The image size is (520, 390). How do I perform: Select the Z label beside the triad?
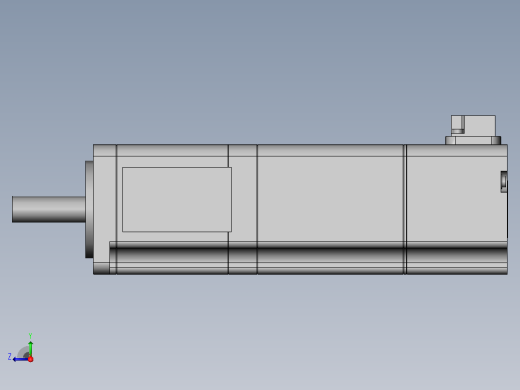(9, 357)
